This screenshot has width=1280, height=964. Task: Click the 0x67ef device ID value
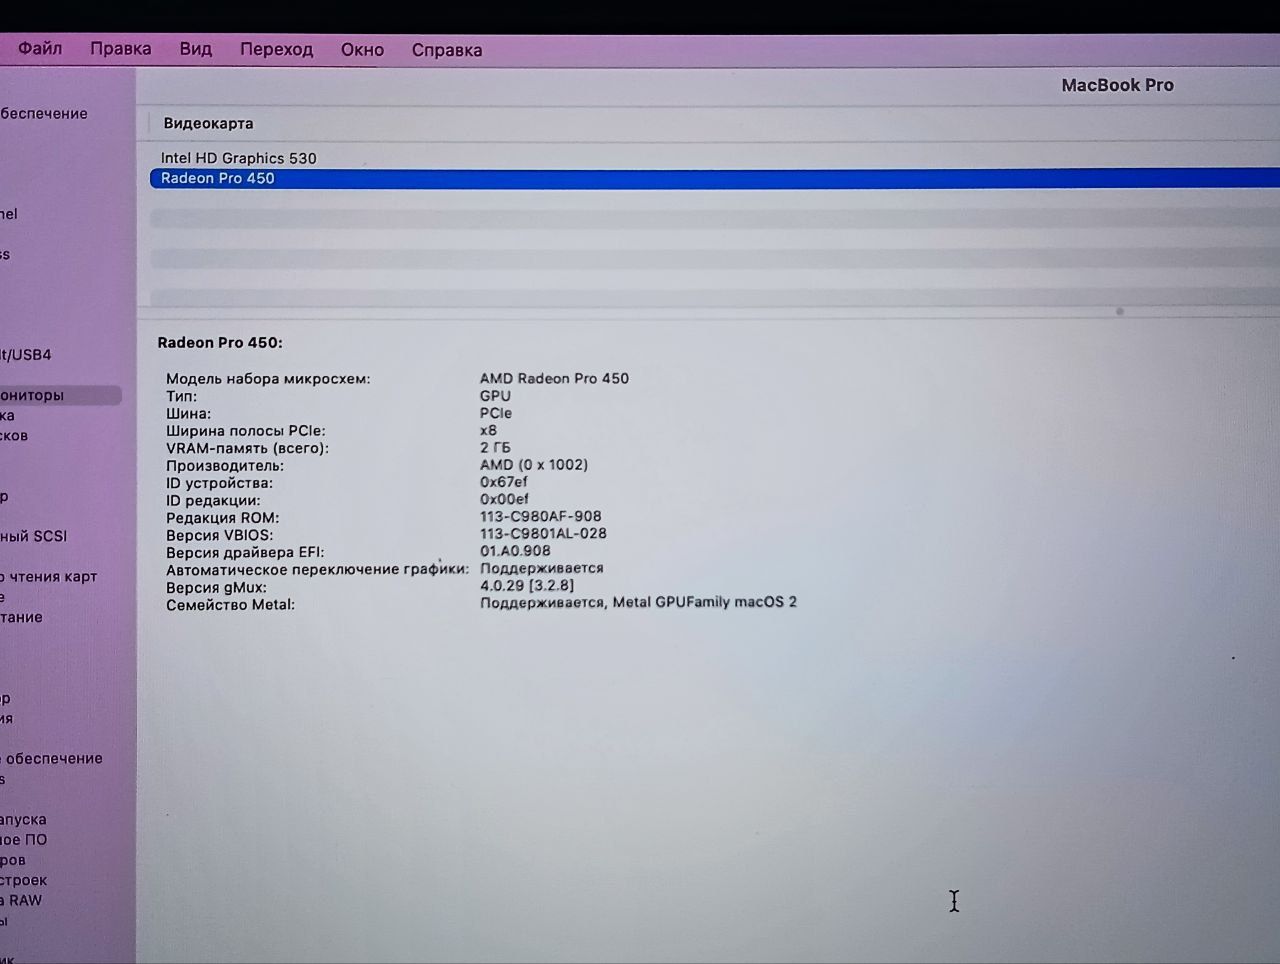(503, 481)
